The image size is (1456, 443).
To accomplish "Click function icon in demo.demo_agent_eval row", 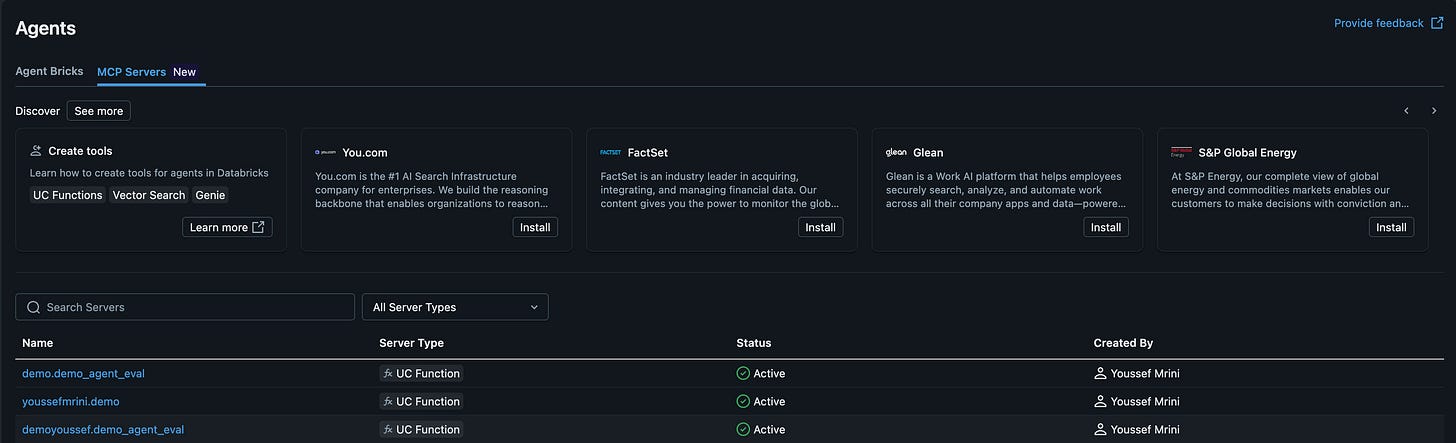I will pyautogui.click(x=387, y=373).
